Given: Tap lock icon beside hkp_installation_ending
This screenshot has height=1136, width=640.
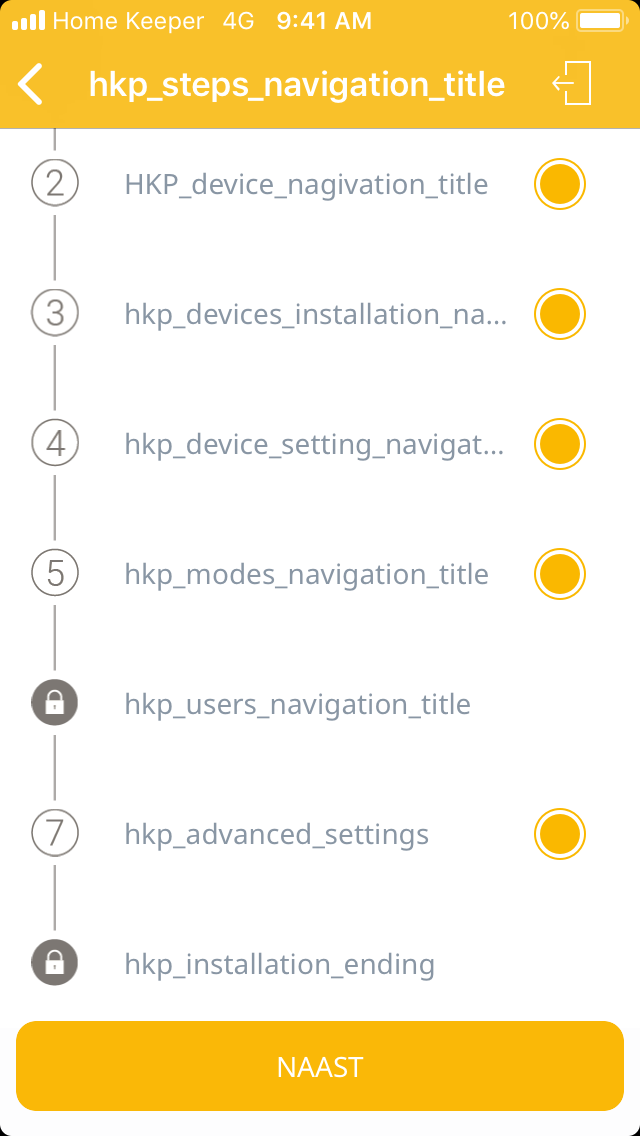Looking at the screenshot, I should [x=55, y=964].
